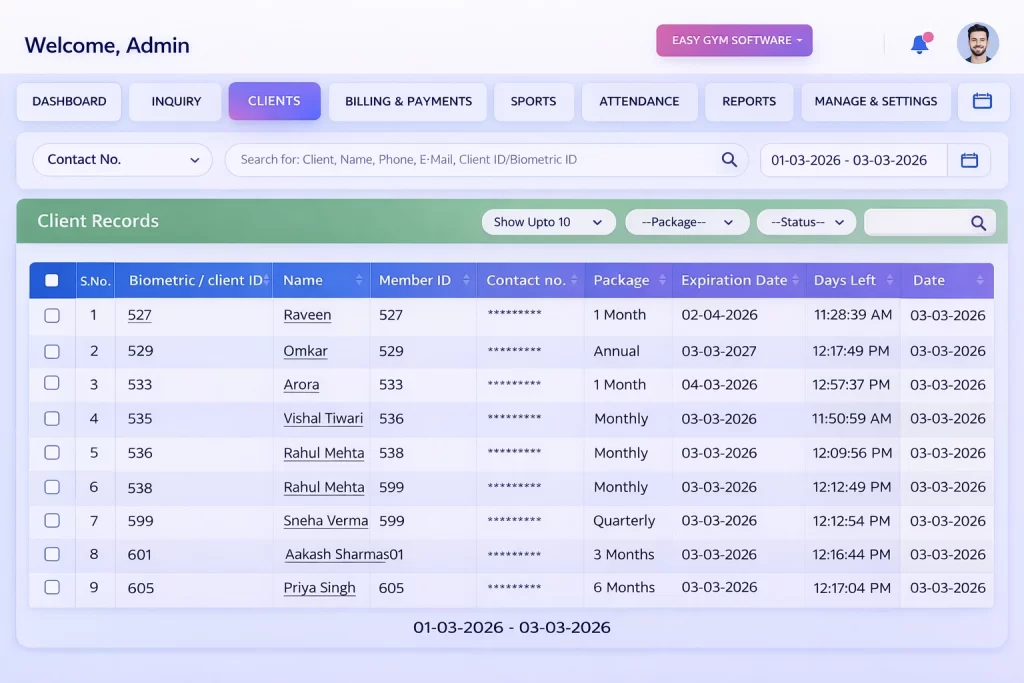1024x683 pixels.
Task: Click into the client search input field
Action: (x=470, y=160)
